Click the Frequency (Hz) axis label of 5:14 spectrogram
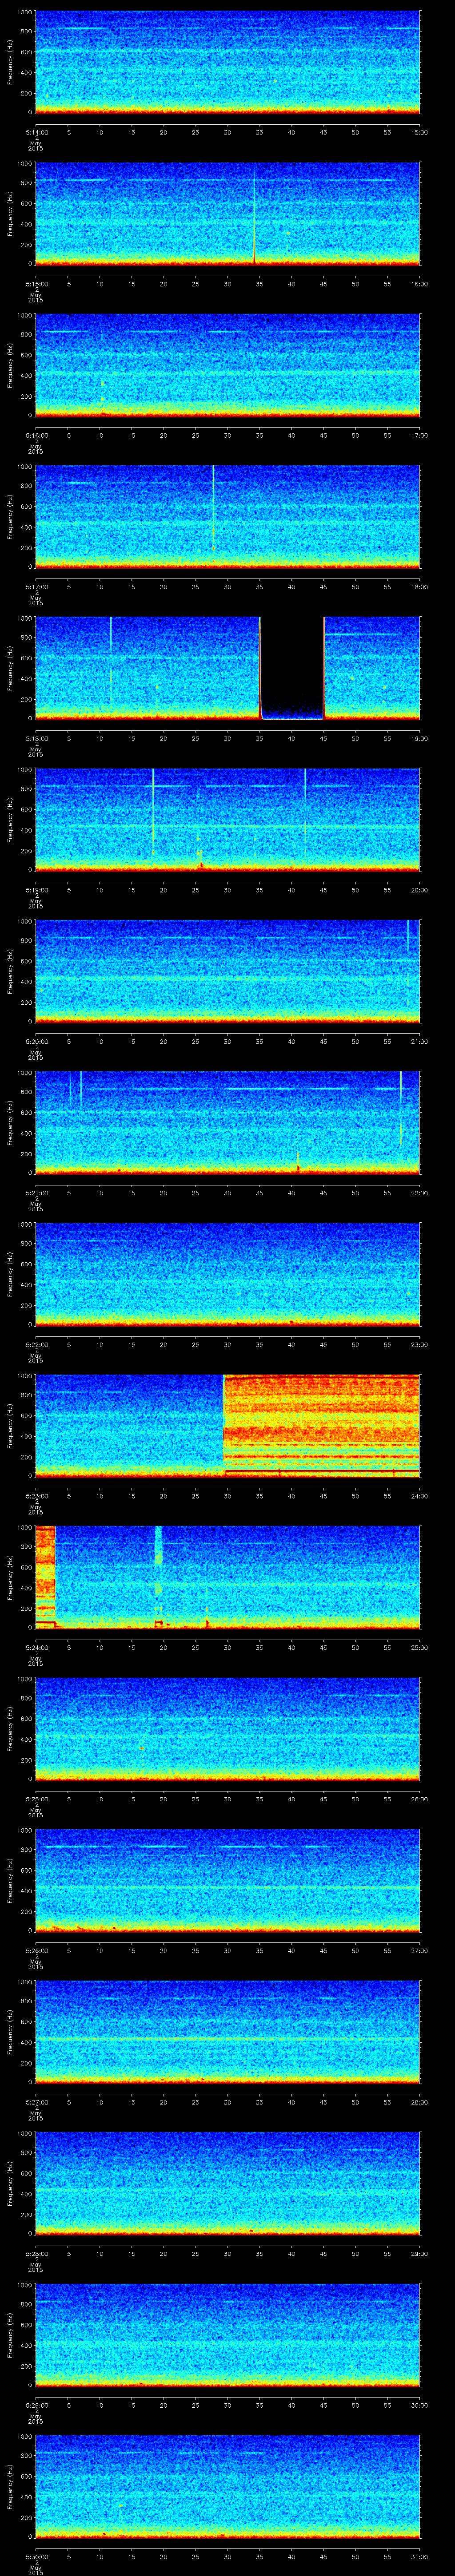455x2576 pixels. click(x=10, y=62)
